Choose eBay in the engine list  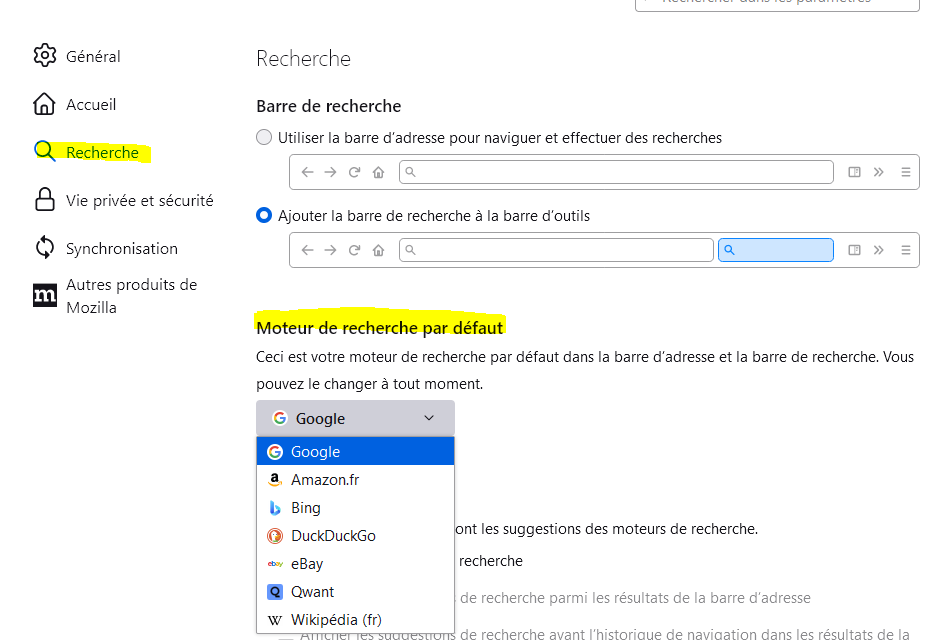355,563
